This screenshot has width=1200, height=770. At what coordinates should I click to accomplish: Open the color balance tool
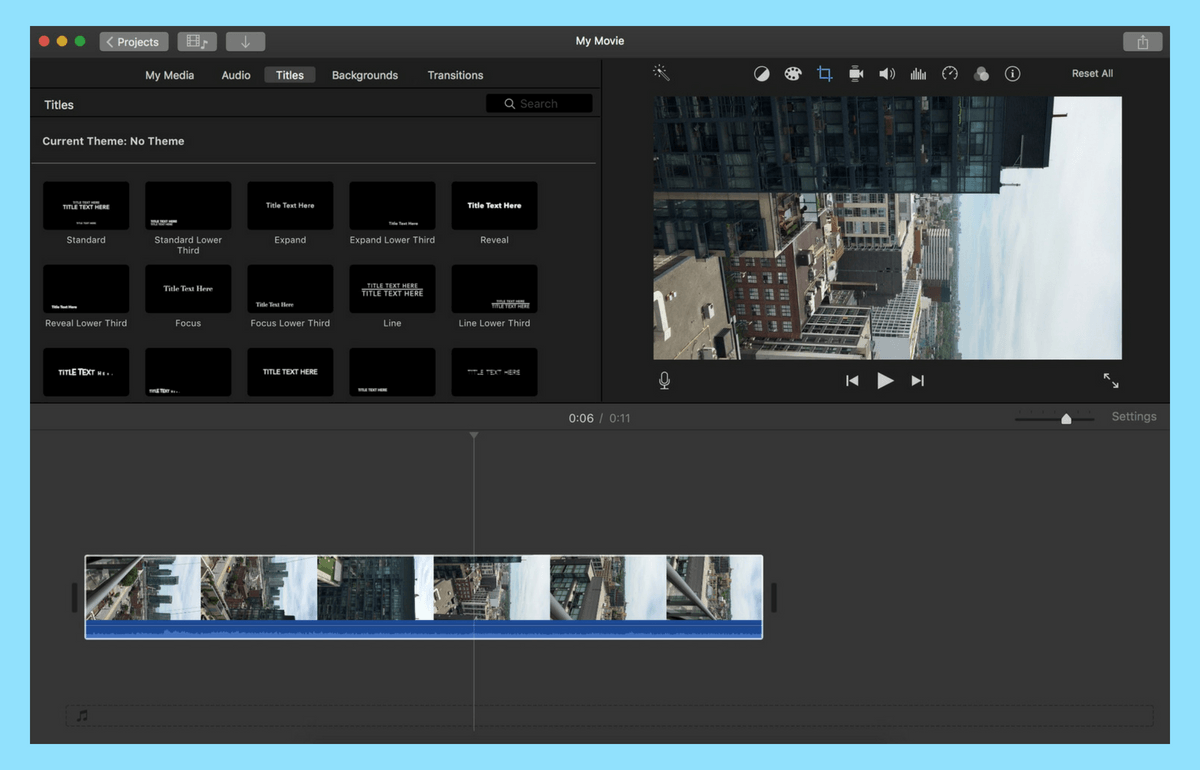[x=762, y=74]
